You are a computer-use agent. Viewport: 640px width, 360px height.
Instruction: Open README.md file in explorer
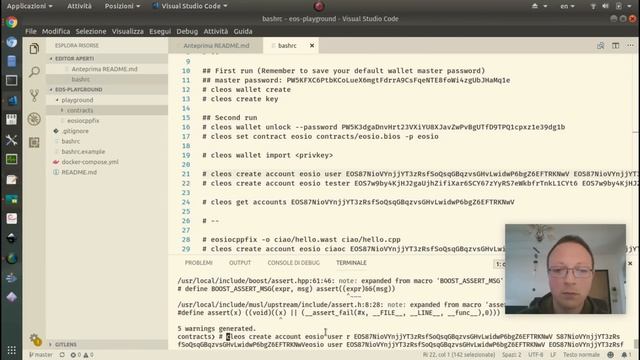pos(79,172)
